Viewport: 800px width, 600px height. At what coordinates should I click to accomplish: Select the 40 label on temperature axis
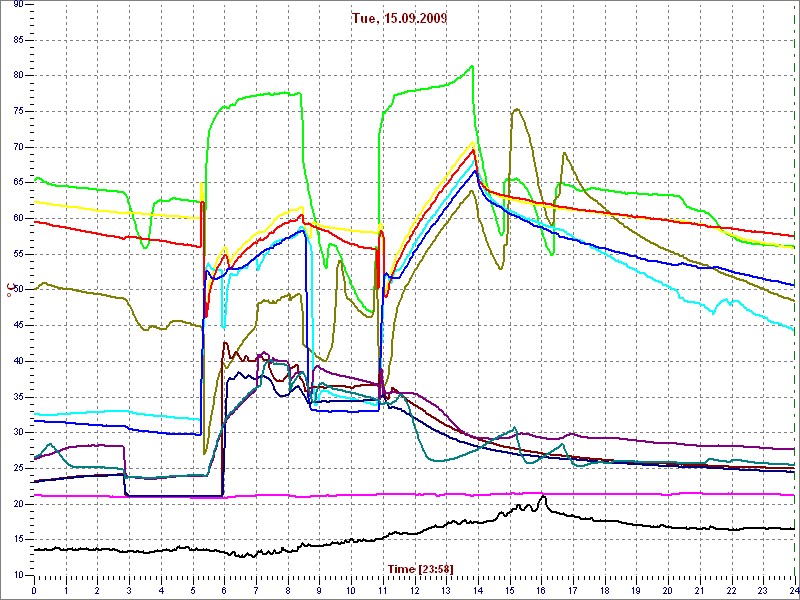17,361
